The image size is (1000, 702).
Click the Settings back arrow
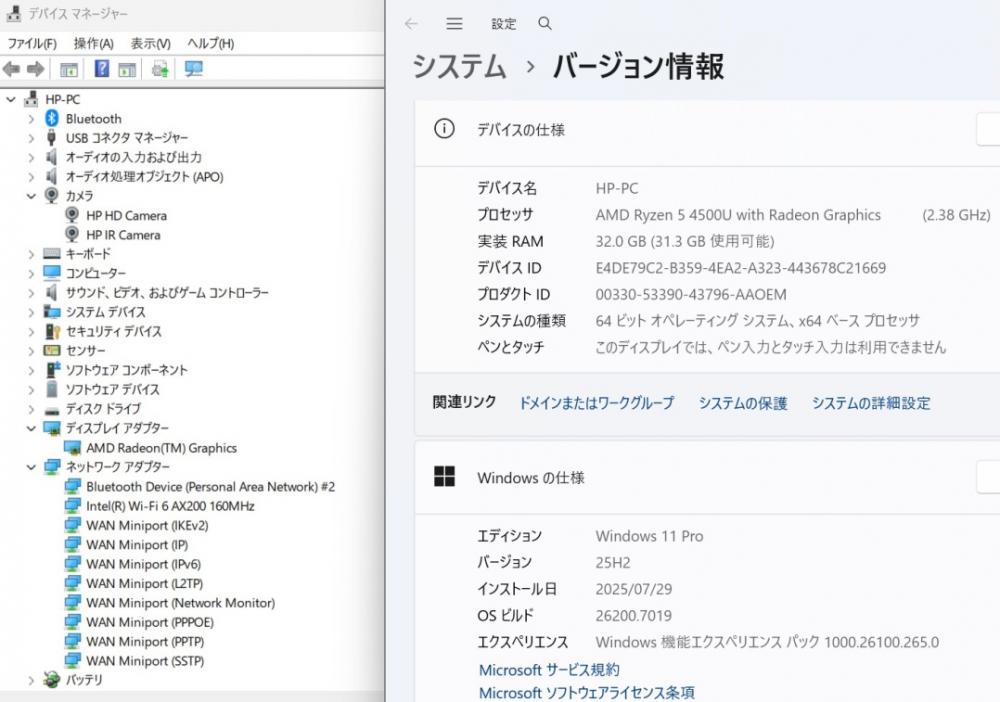(411, 24)
